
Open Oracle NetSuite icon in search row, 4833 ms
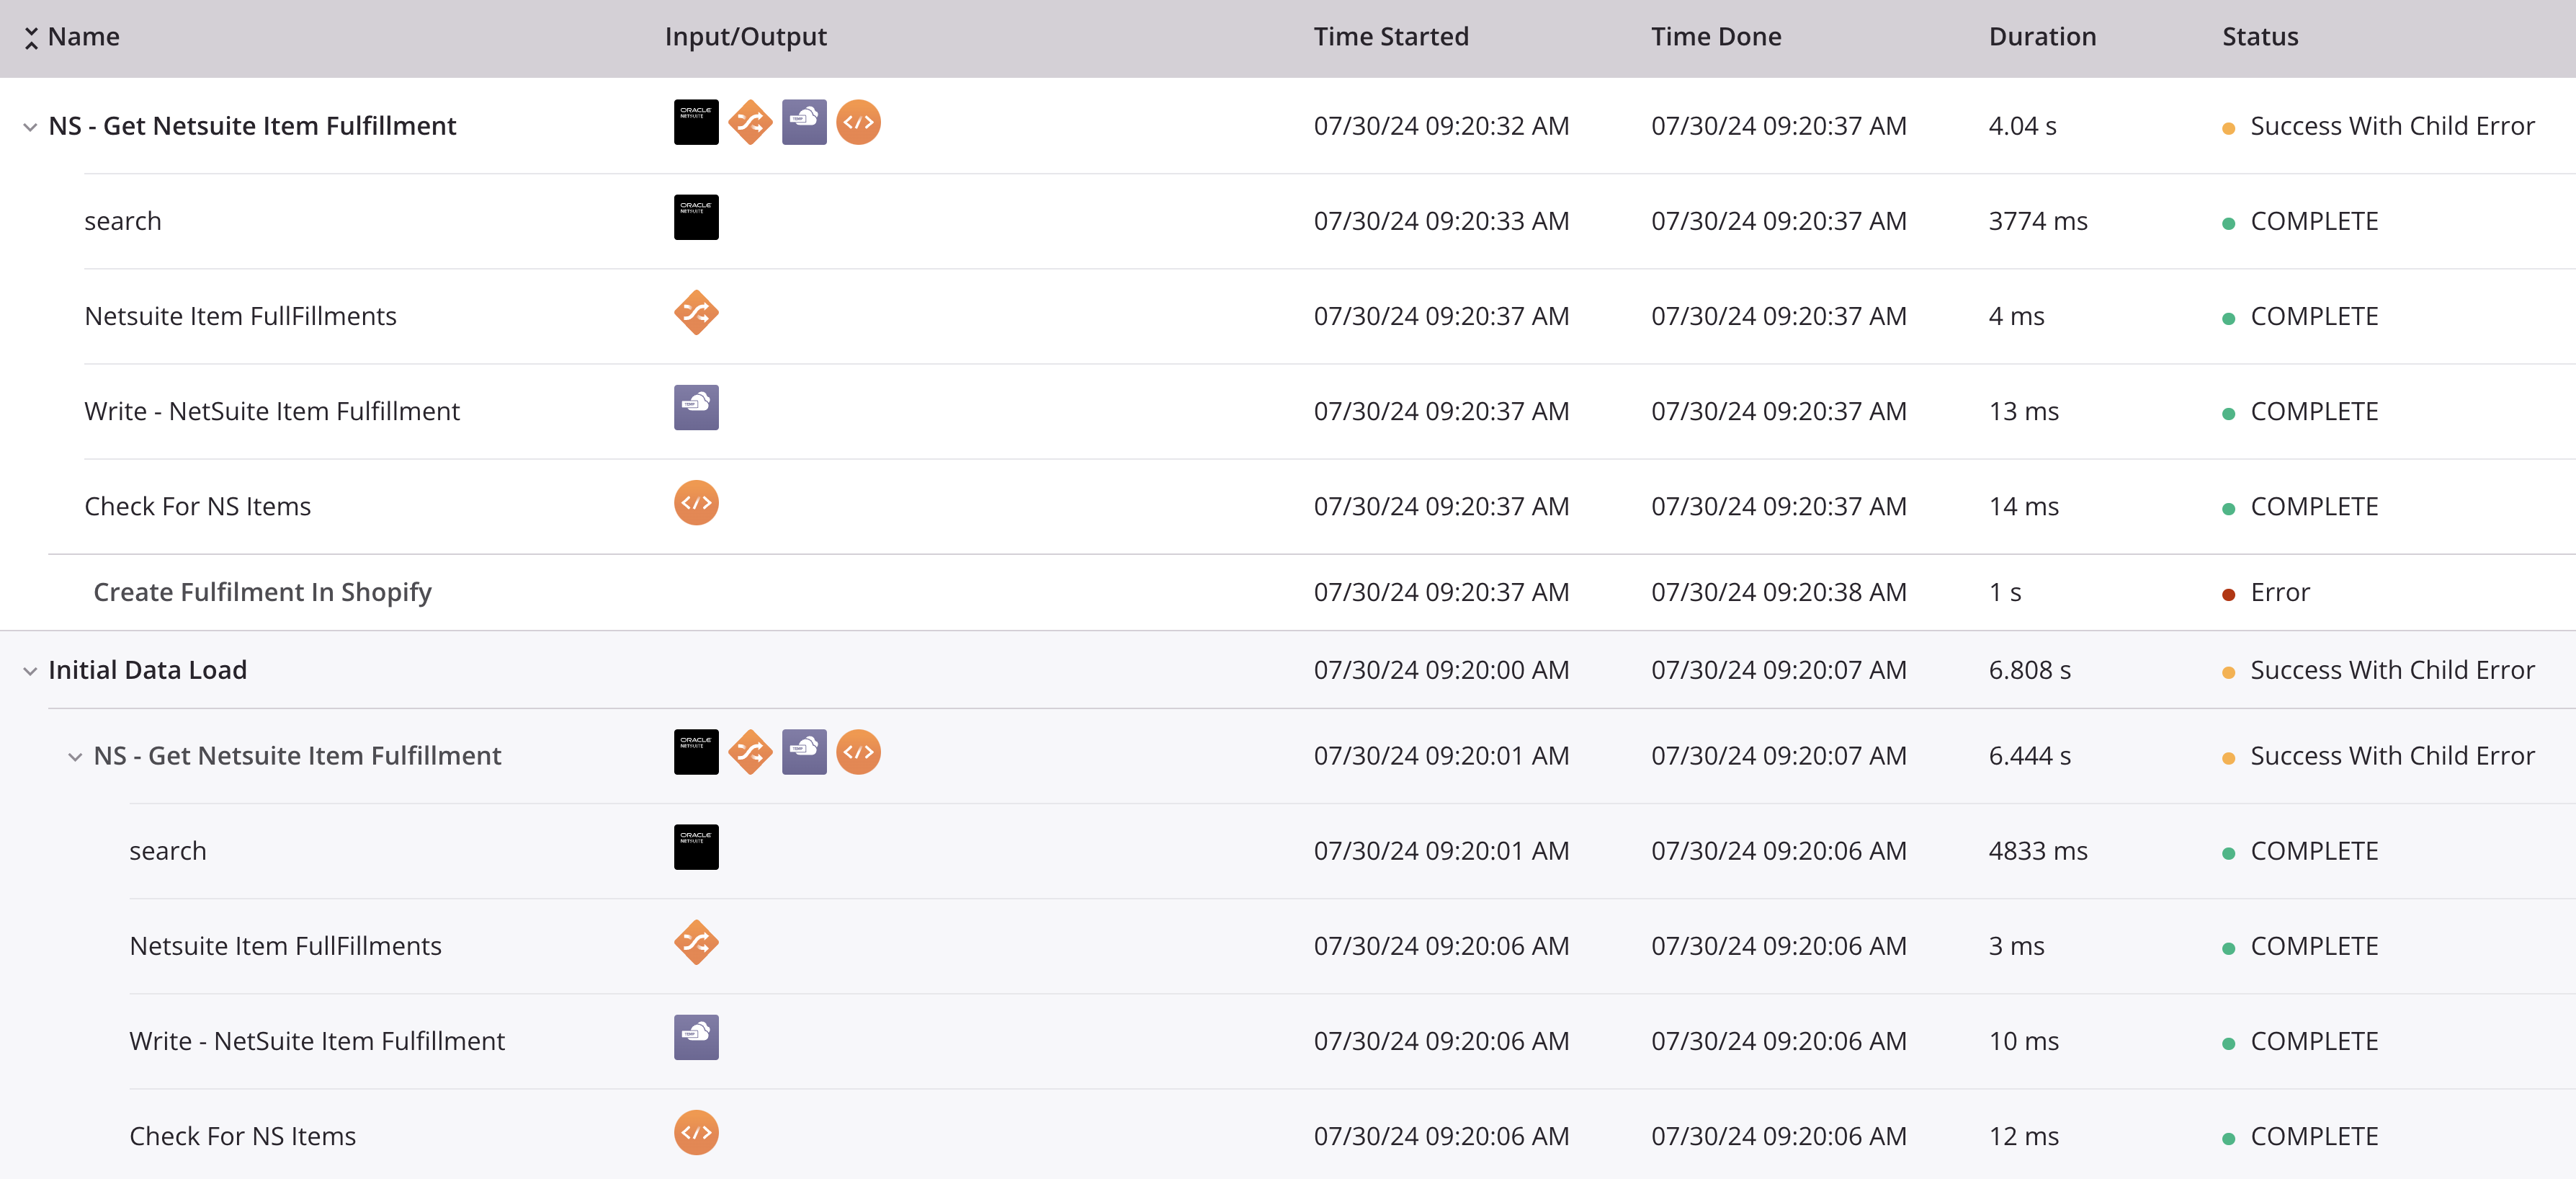click(696, 847)
